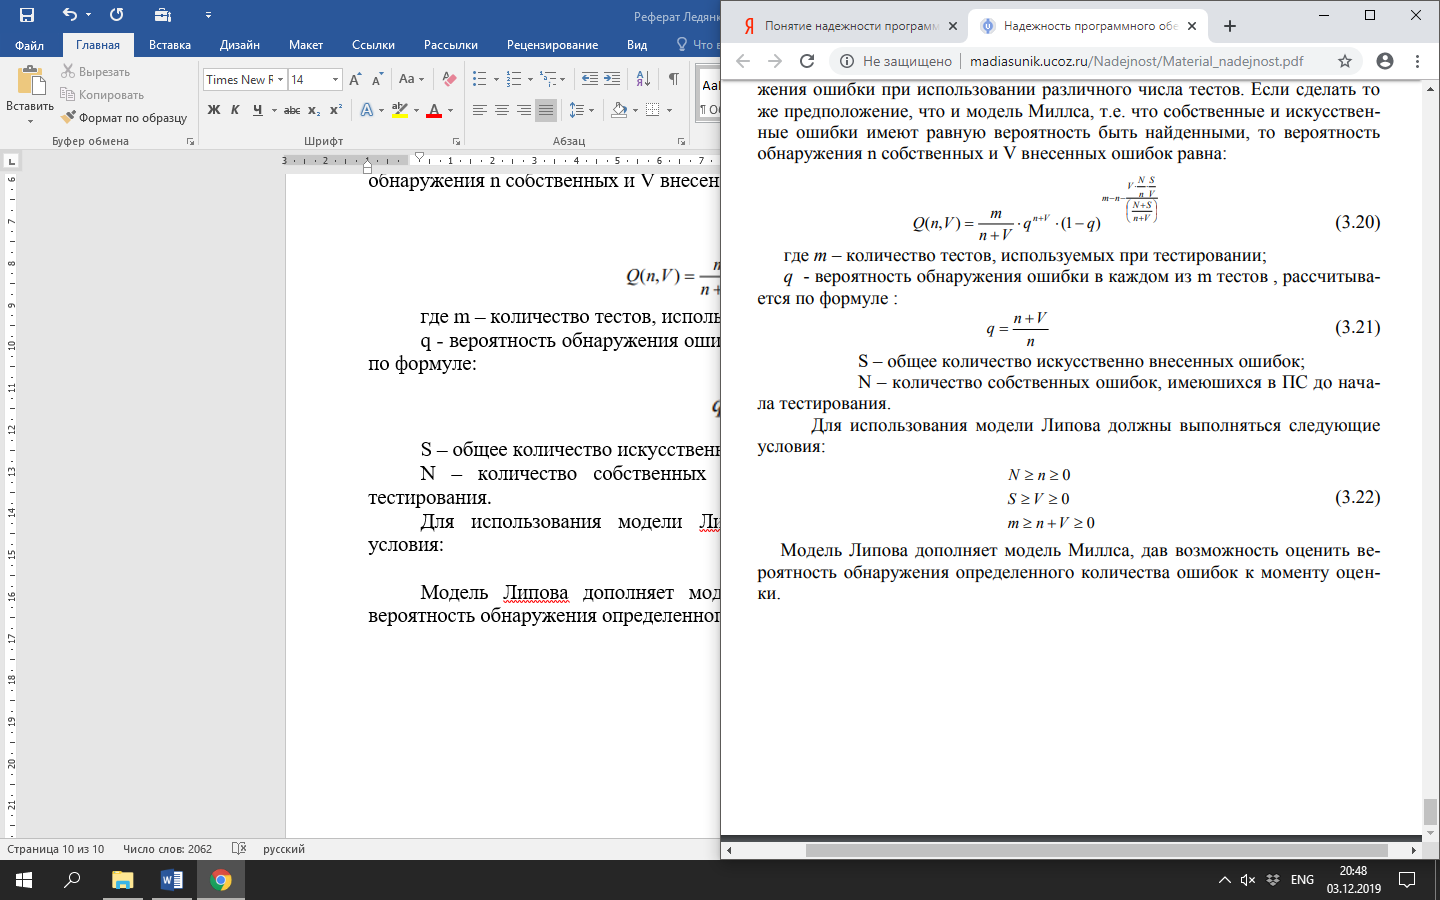1440x900 pixels.
Task: Switch to the Дизайн ribbon tab
Action: tap(240, 45)
